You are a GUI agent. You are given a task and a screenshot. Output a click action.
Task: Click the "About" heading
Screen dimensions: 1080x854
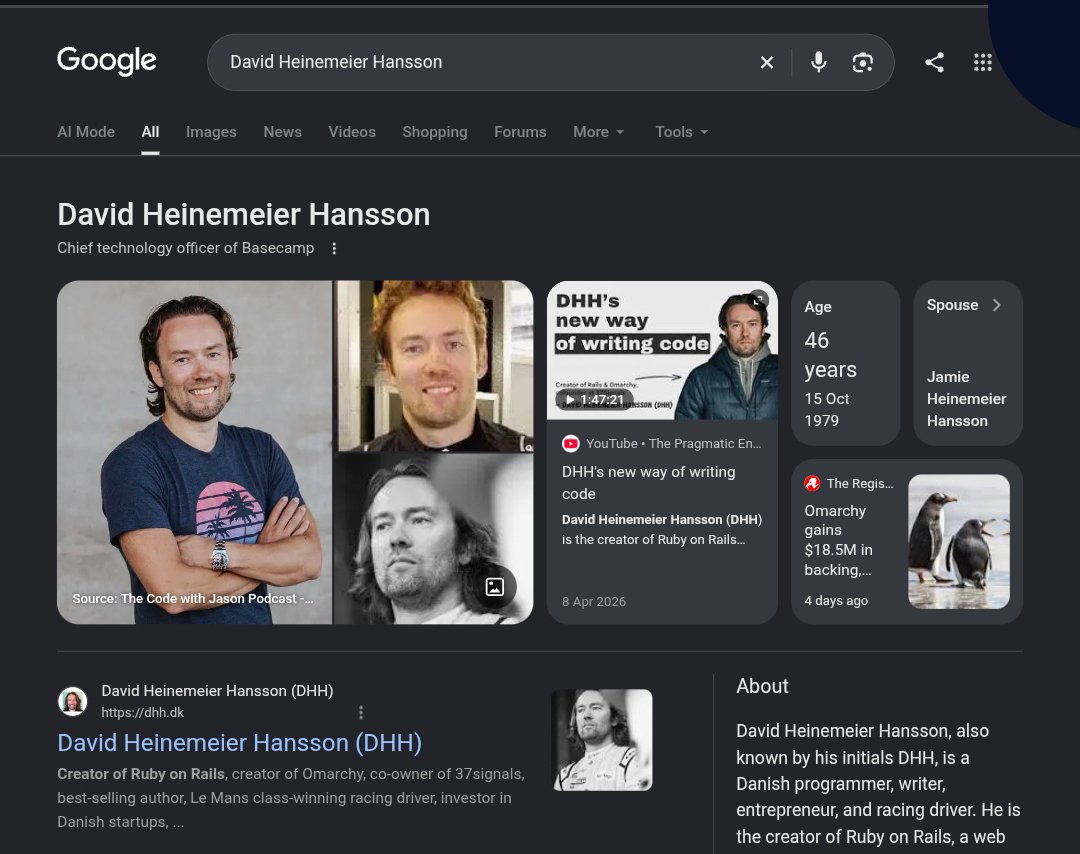coord(762,686)
